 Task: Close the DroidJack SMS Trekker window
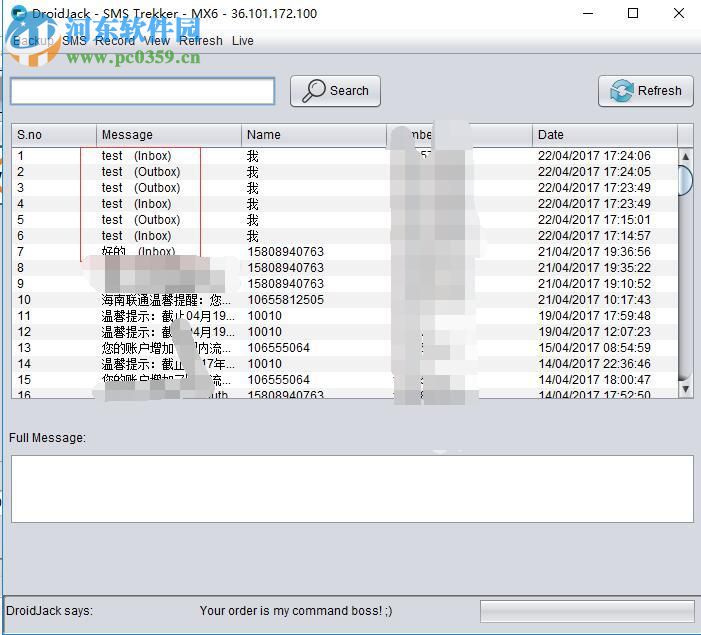[x=679, y=13]
